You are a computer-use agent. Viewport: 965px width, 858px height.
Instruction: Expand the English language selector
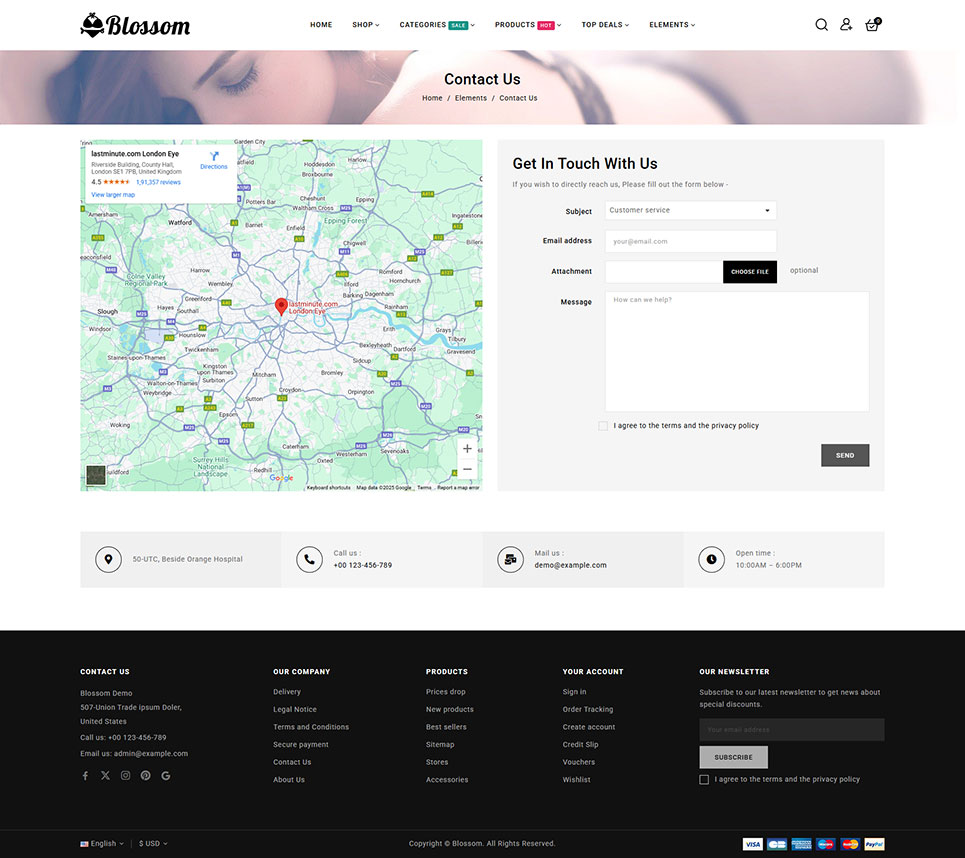coord(102,843)
